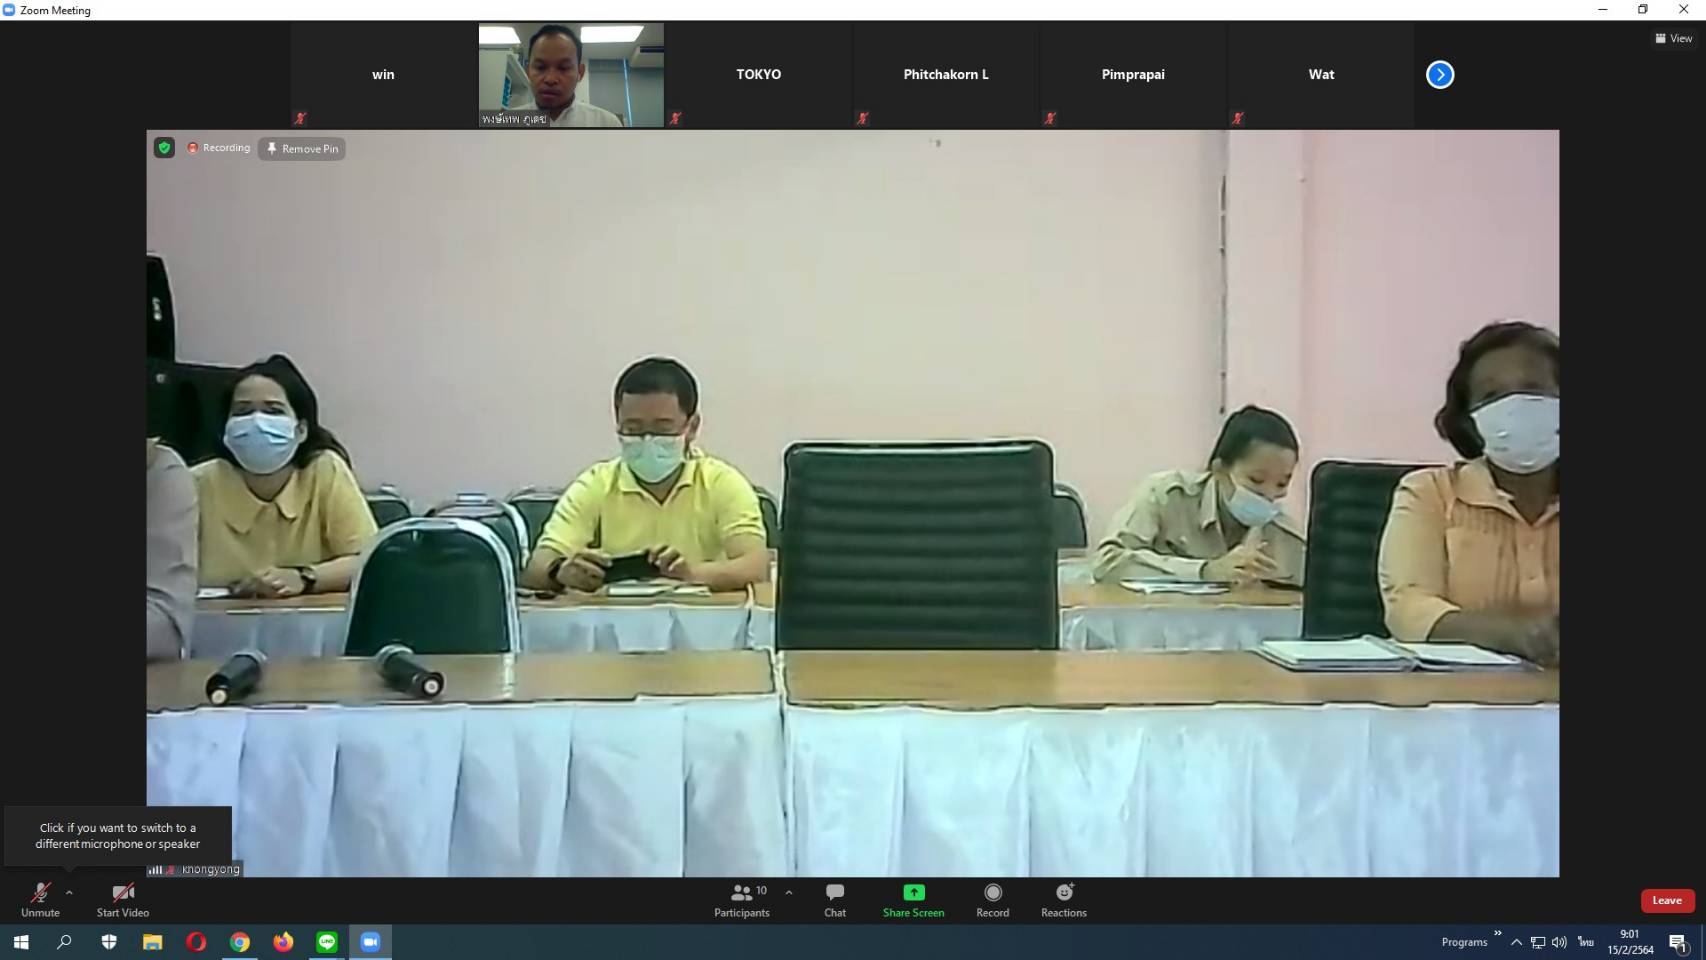Screen dimensions: 1706x960
Task: Show hidden system tray icons
Action: coord(1516,942)
